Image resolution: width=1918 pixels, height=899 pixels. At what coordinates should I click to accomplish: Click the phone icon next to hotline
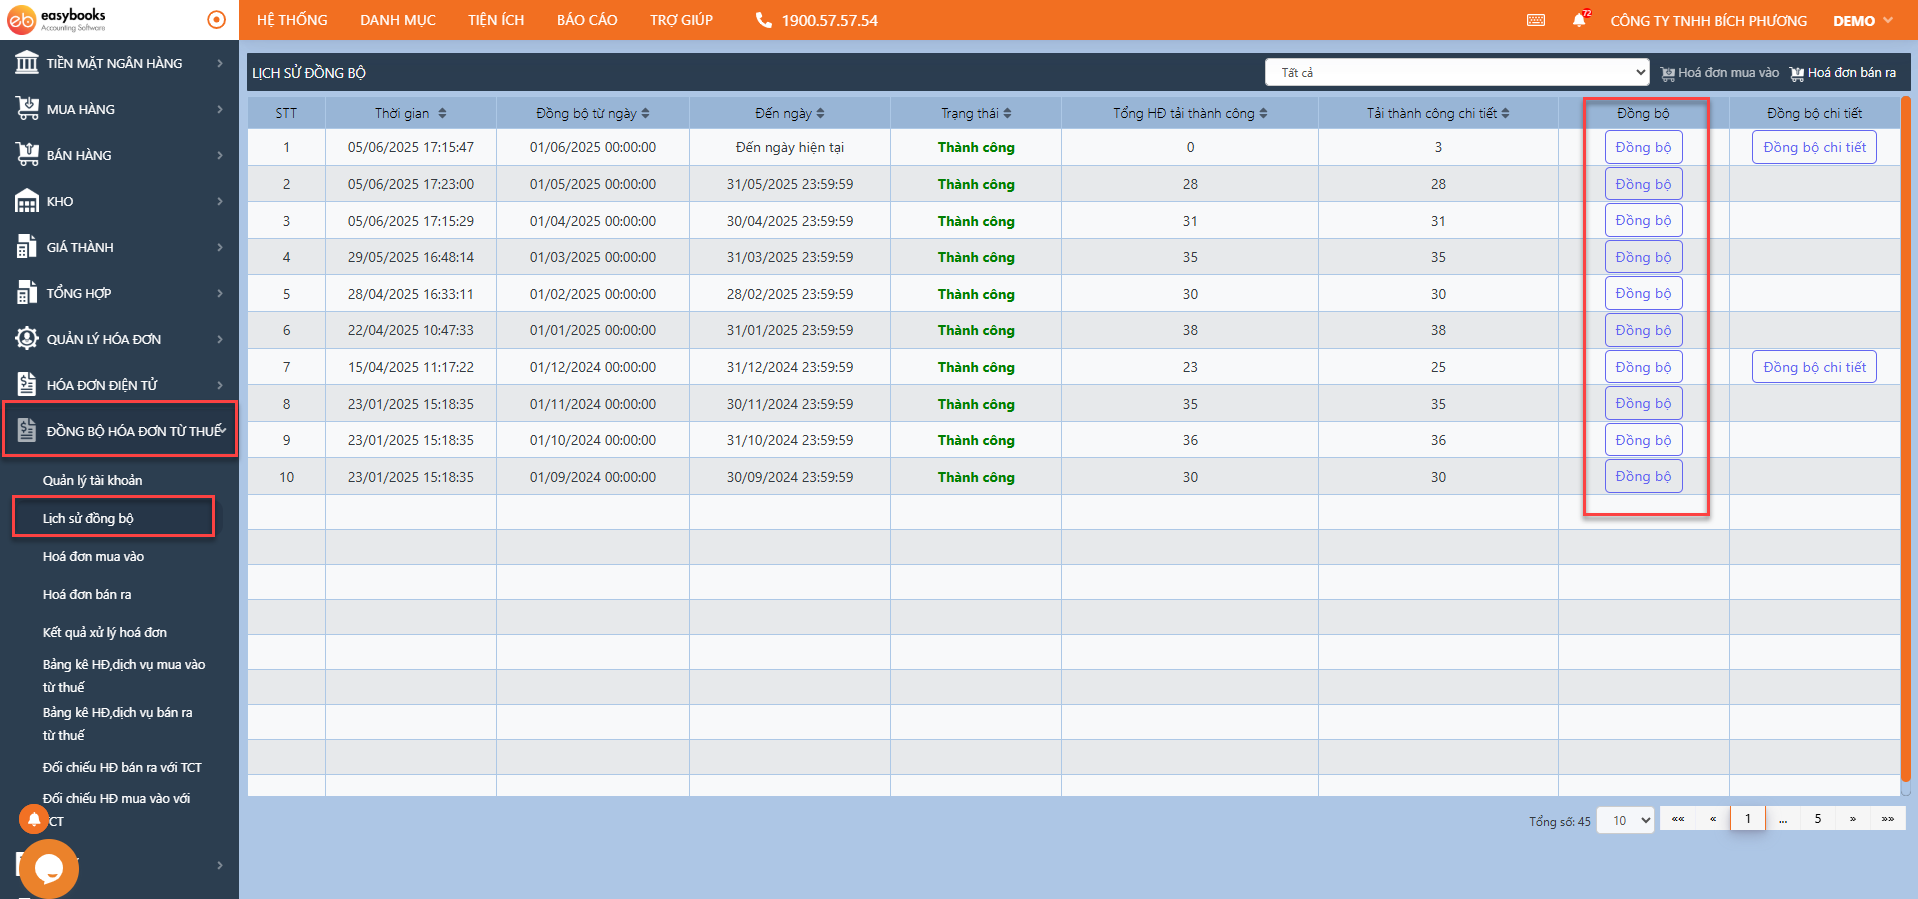pyautogui.click(x=764, y=20)
